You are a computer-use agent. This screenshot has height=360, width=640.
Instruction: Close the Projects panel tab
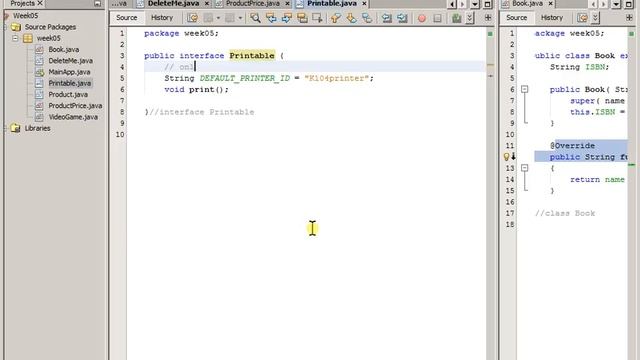pos(40,3)
